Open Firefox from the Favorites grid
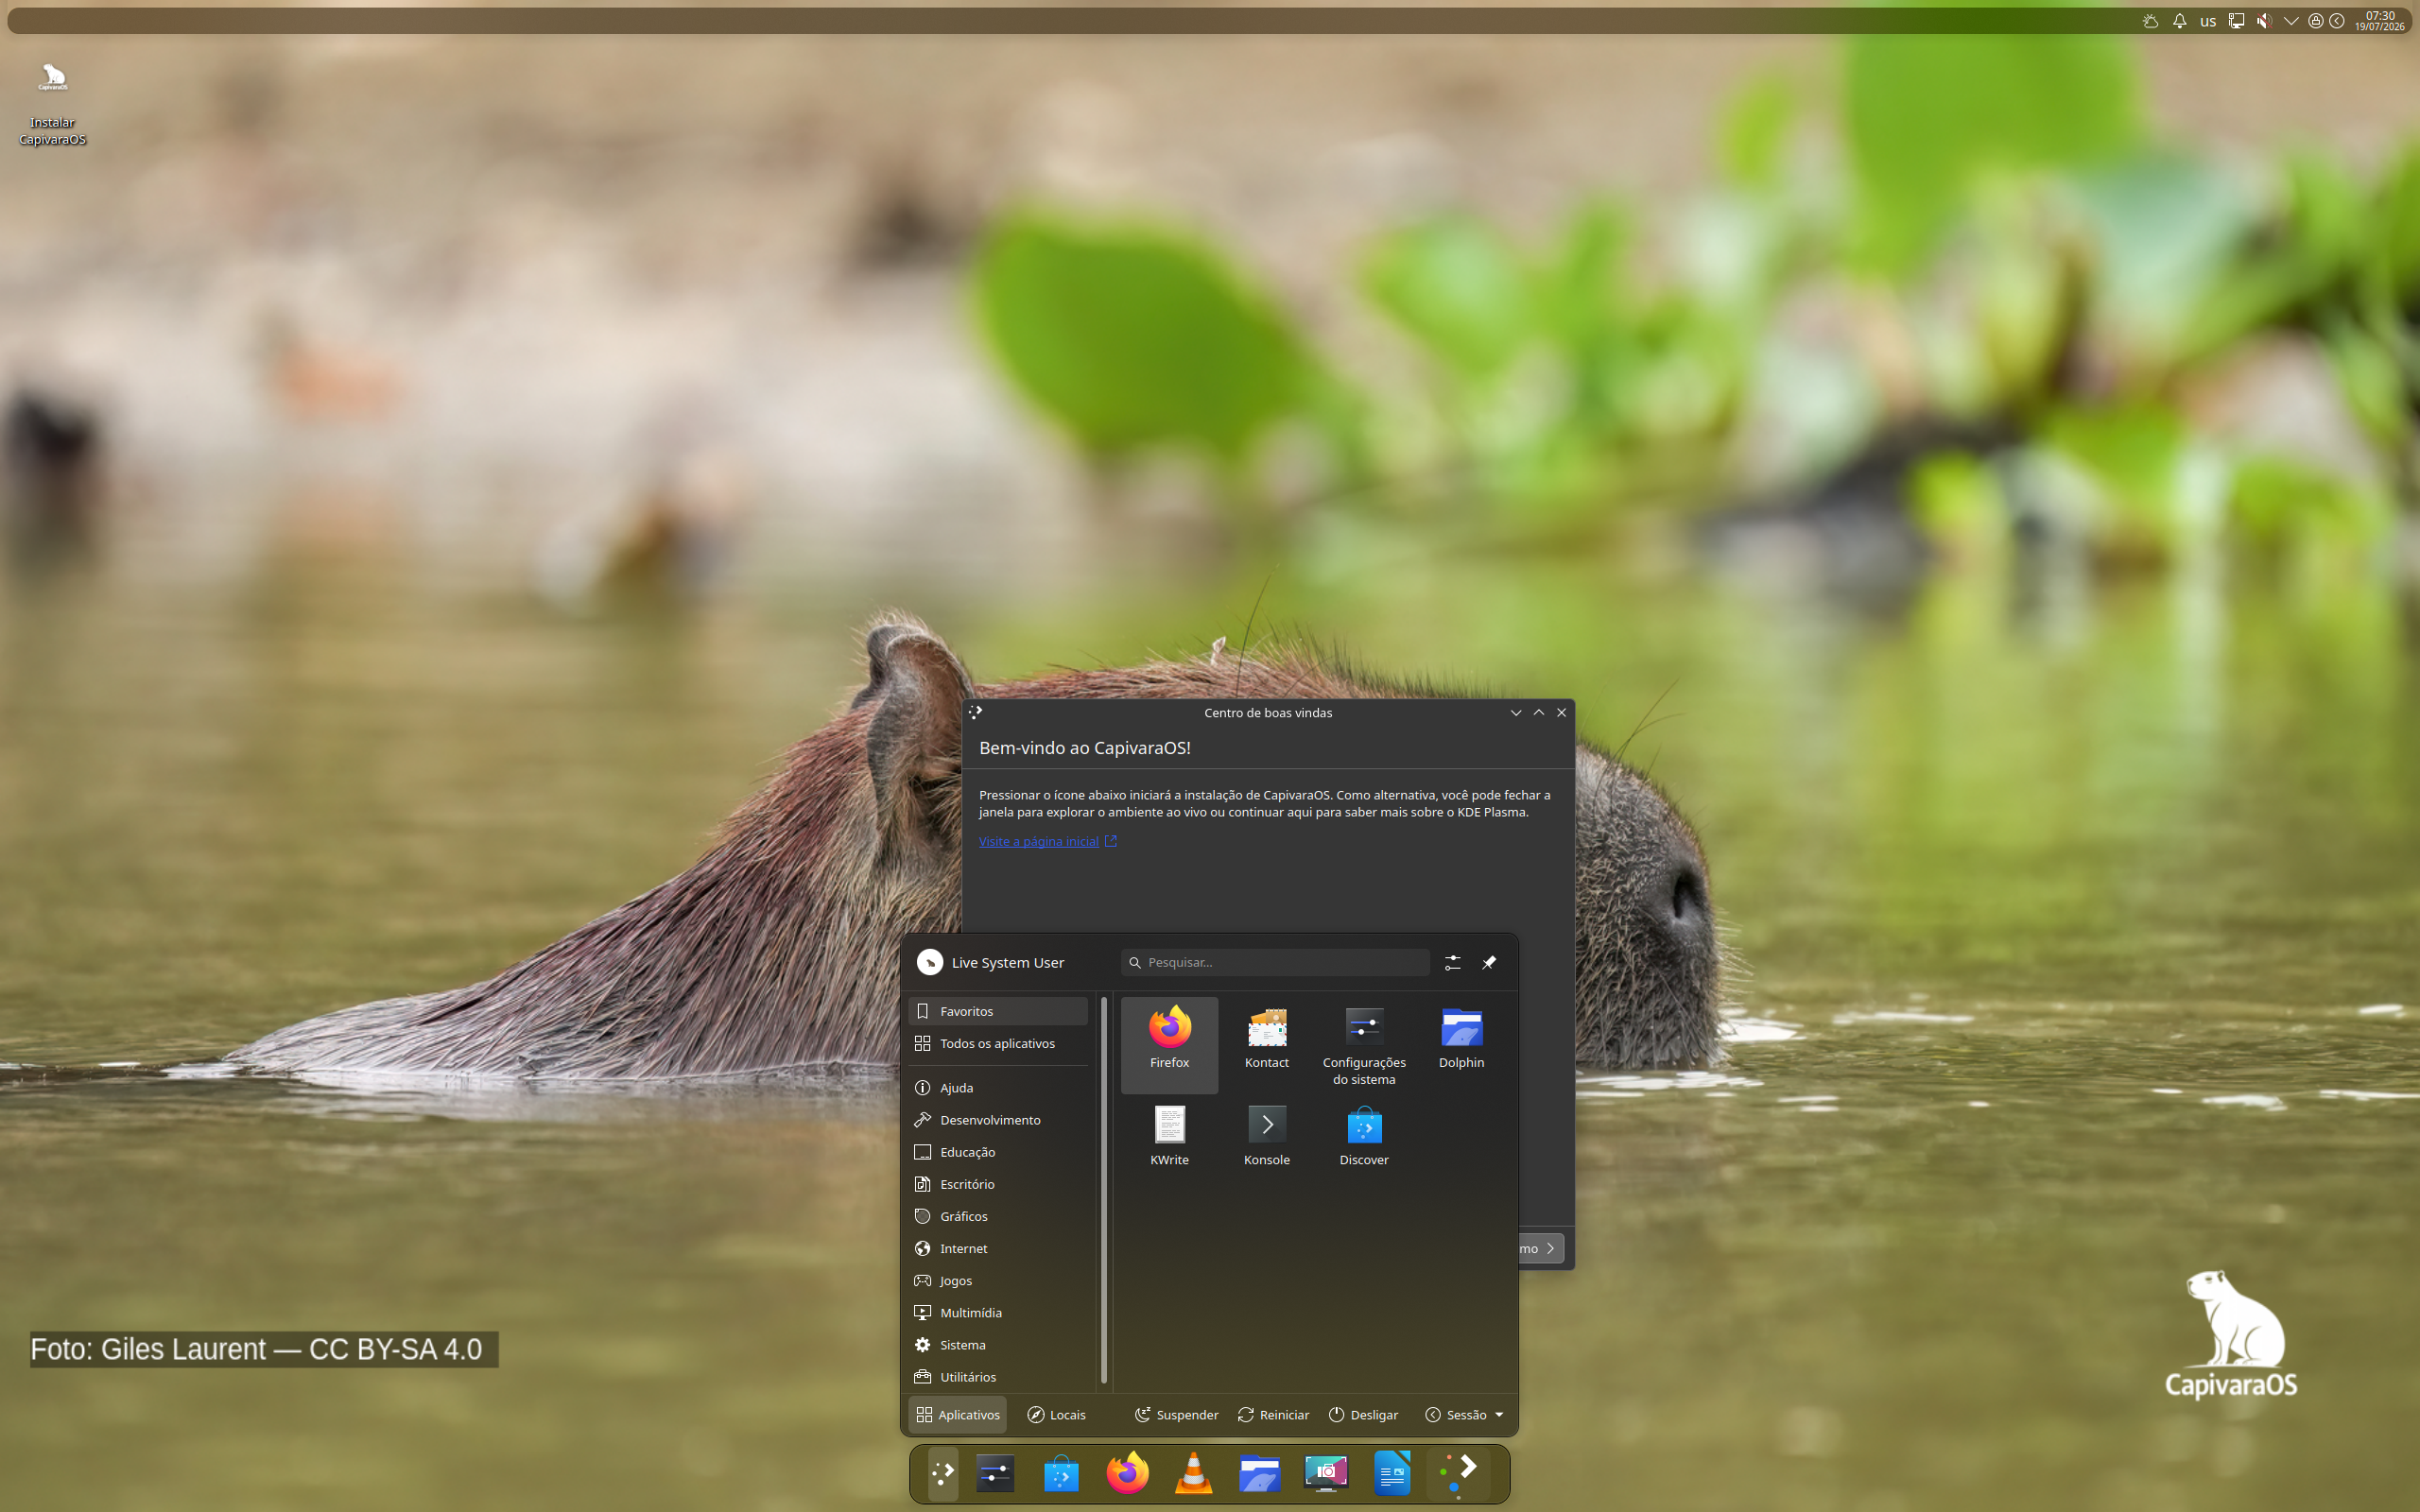Viewport: 2420px width, 1512px height. [1169, 1043]
